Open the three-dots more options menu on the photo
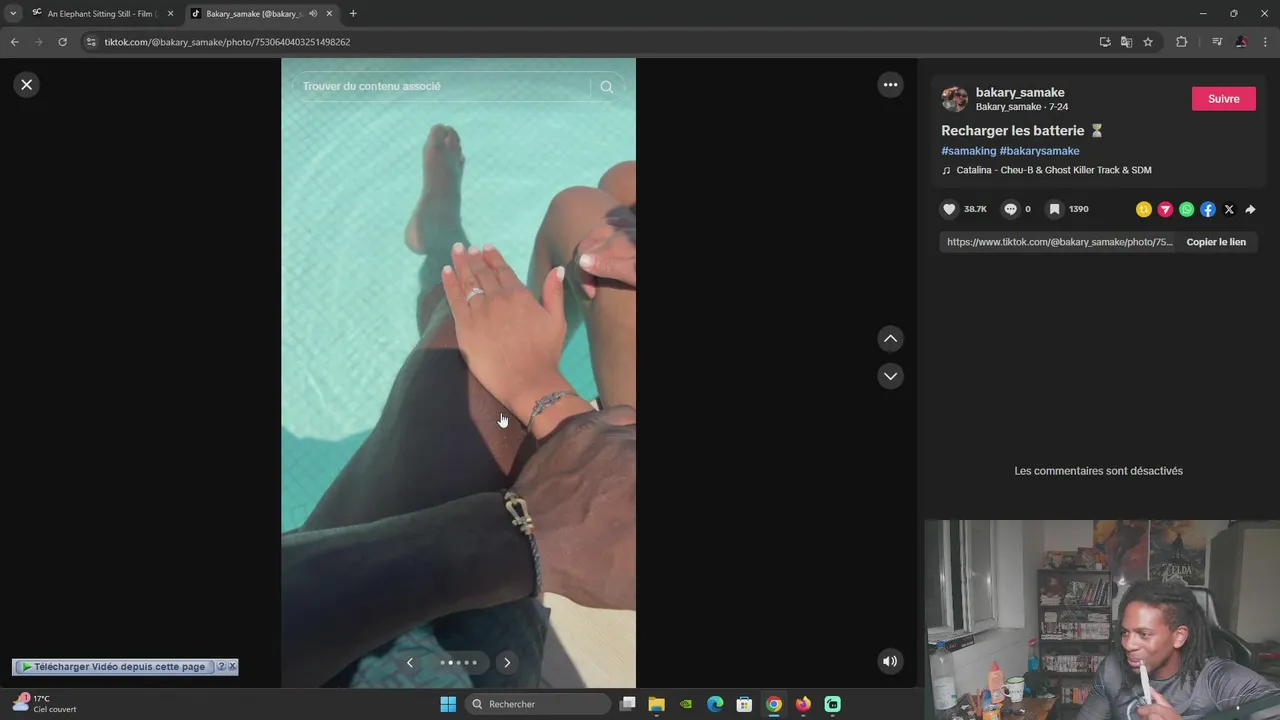Screen dimensions: 1280x720 click(x=890, y=85)
